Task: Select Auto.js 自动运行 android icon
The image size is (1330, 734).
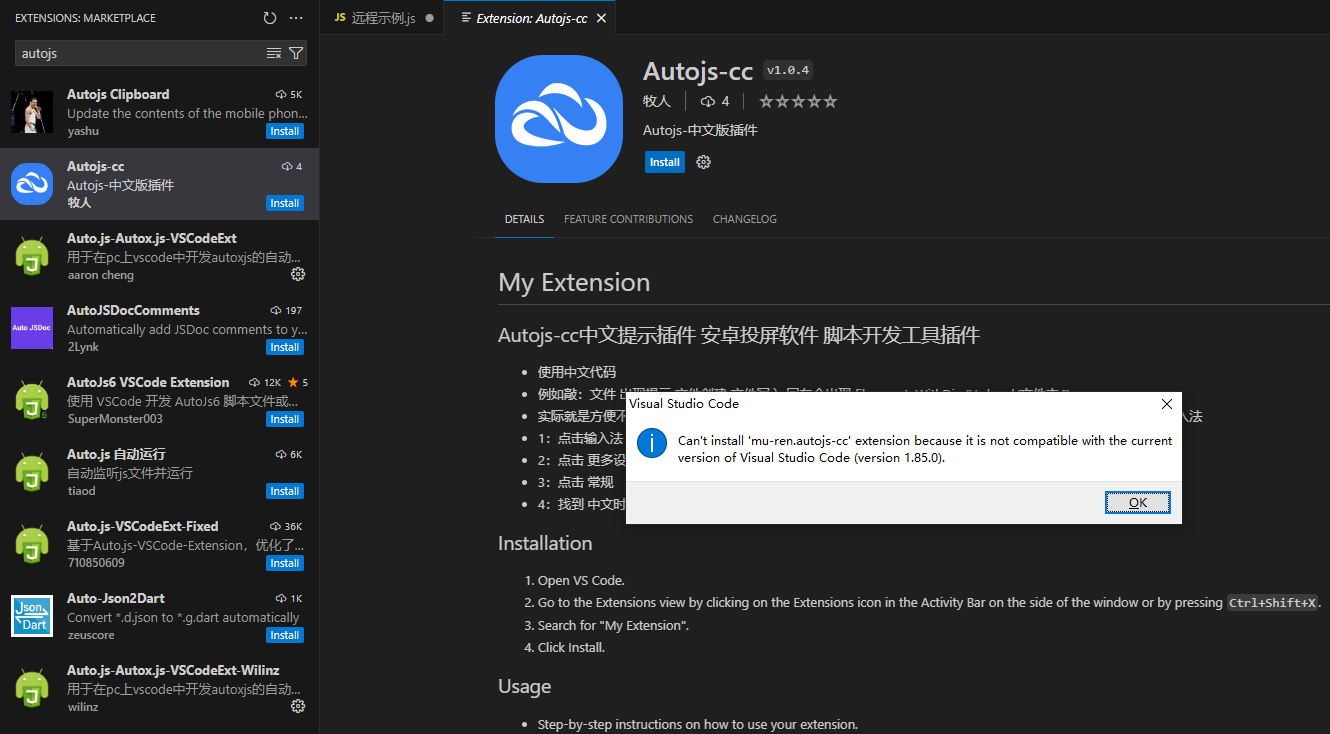Action: pos(32,472)
